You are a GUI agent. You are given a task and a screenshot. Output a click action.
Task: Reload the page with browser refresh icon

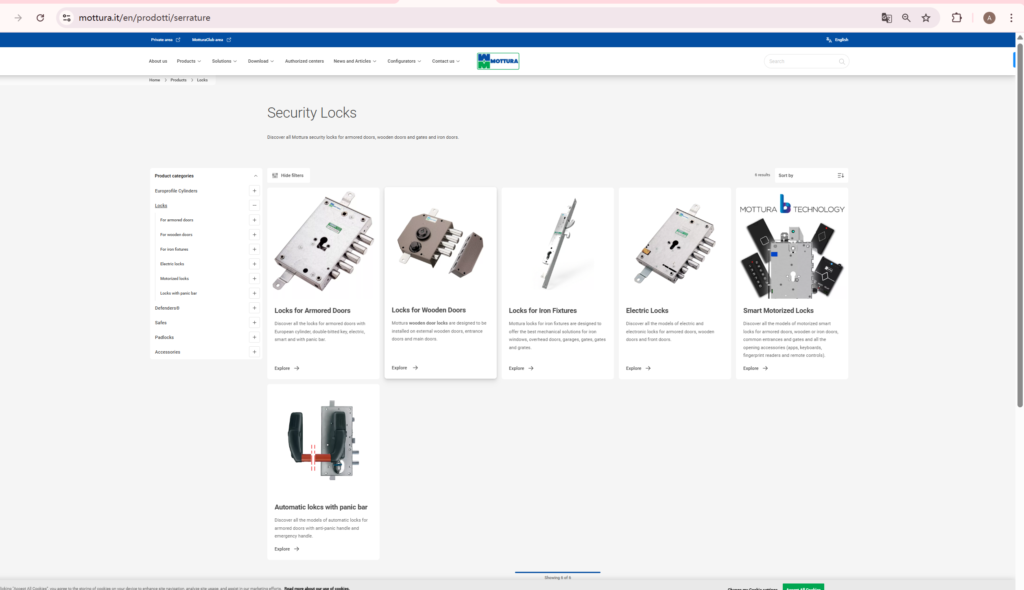(x=40, y=18)
